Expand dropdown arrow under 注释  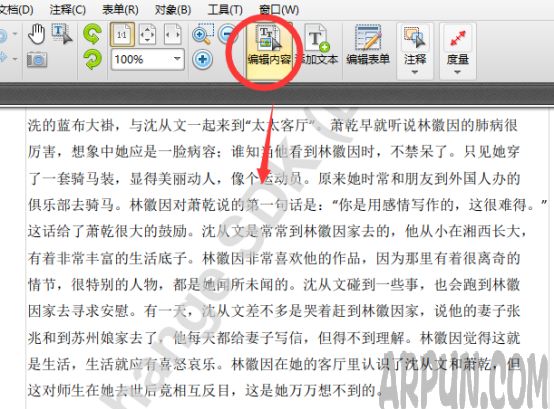(415, 72)
